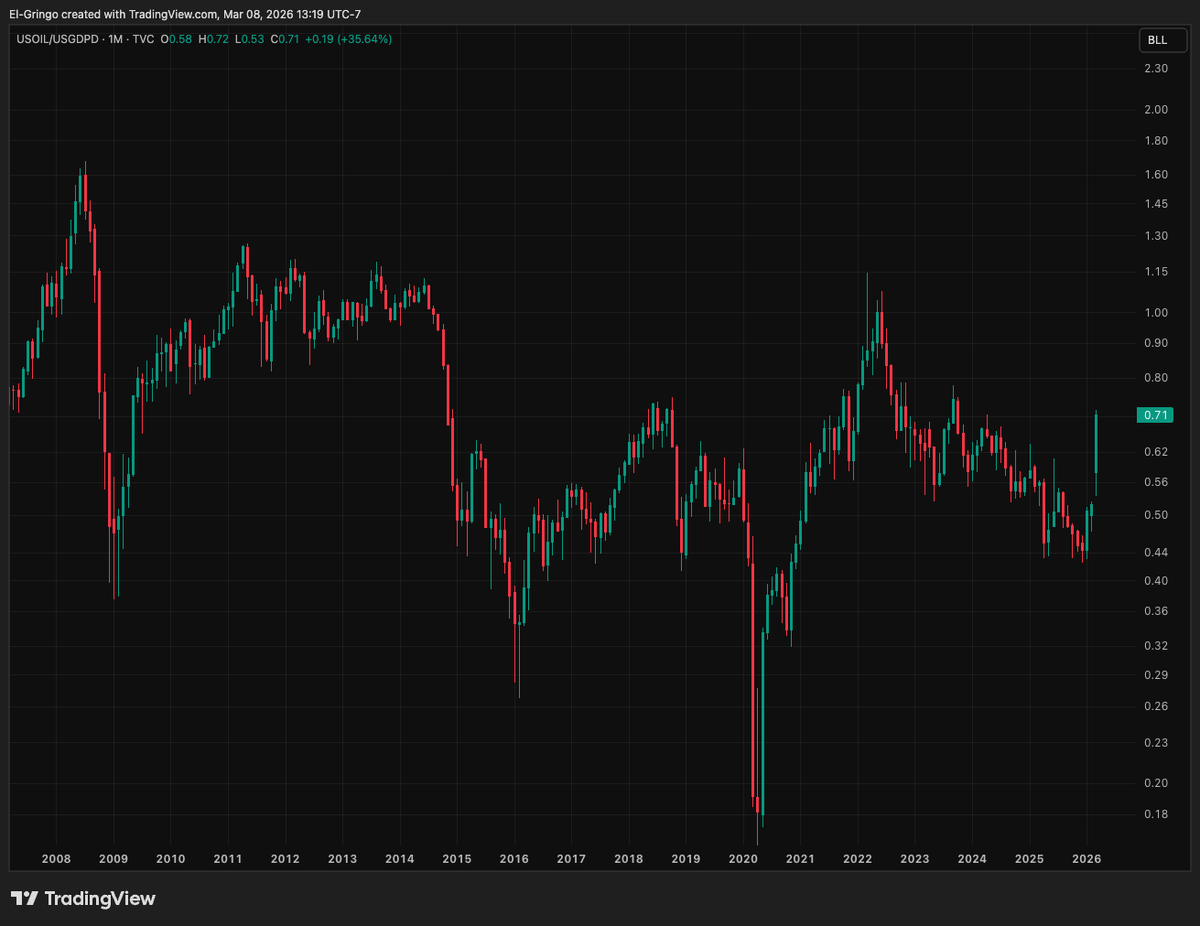Click the 2008 label on time axis
The image size is (1200, 926).
(56, 859)
